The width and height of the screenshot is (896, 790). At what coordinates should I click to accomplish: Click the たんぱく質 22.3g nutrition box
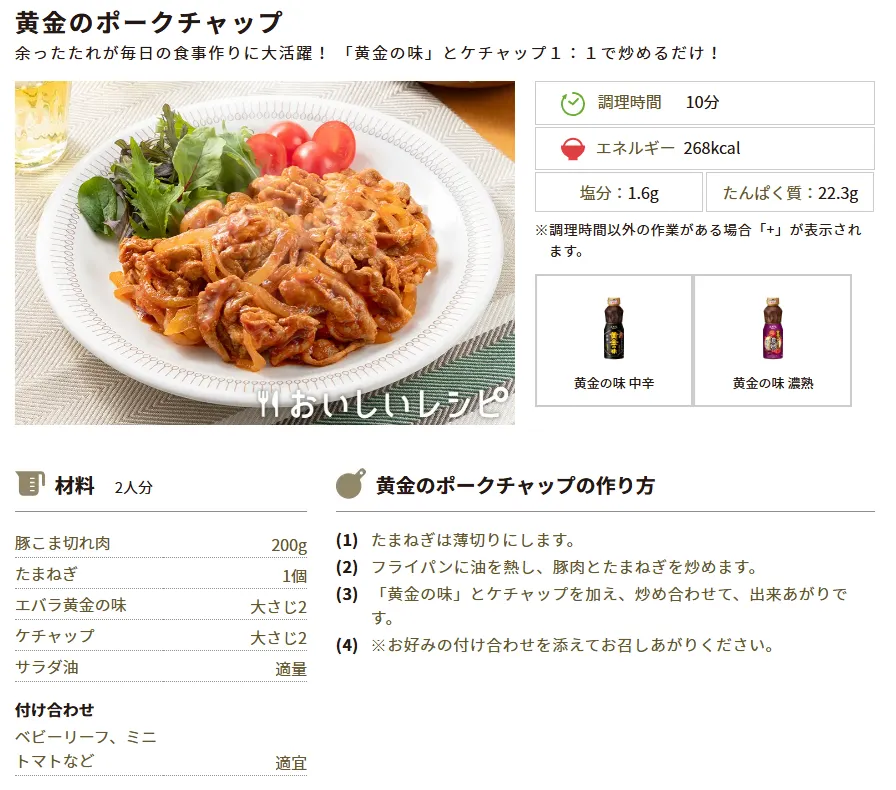(x=790, y=193)
